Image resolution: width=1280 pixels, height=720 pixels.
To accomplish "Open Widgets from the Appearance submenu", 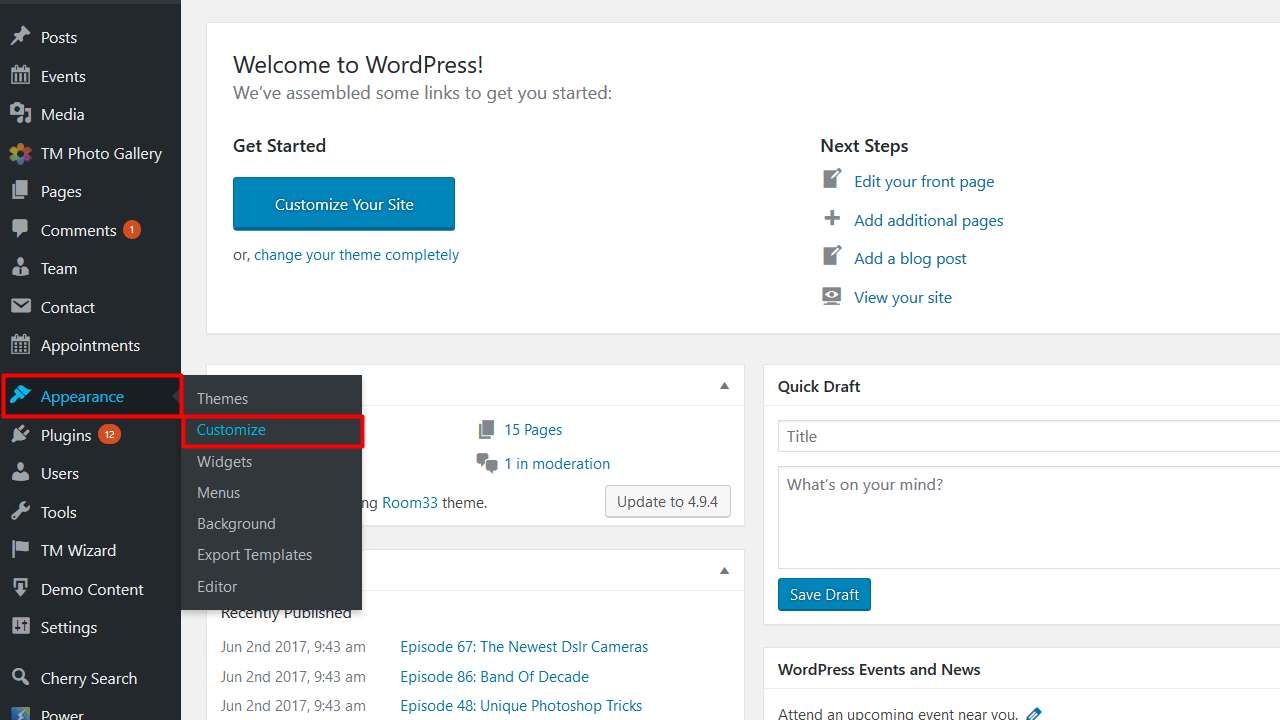I will 224,462.
